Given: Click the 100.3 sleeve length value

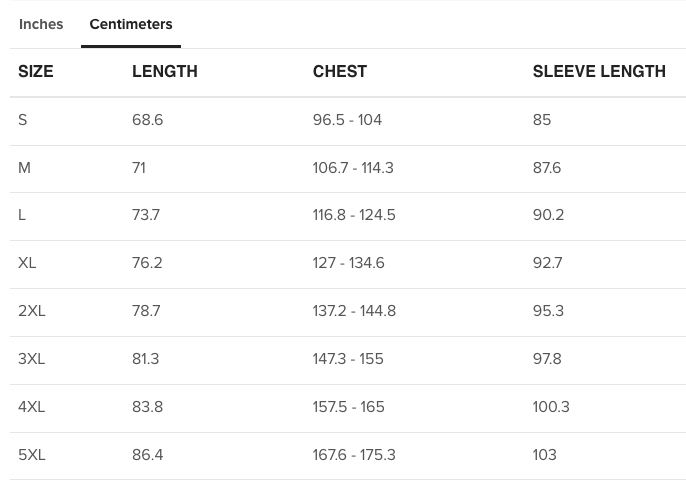Looking at the screenshot, I should coord(551,407).
